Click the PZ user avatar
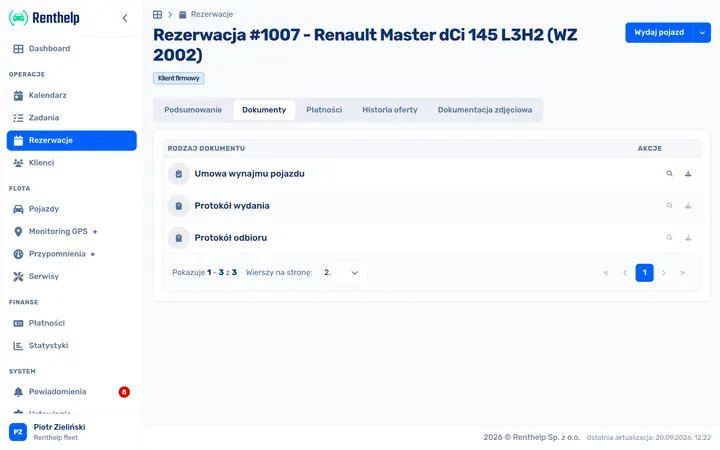The width and height of the screenshot is (720, 450). pyautogui.click(x=18, y=432)
